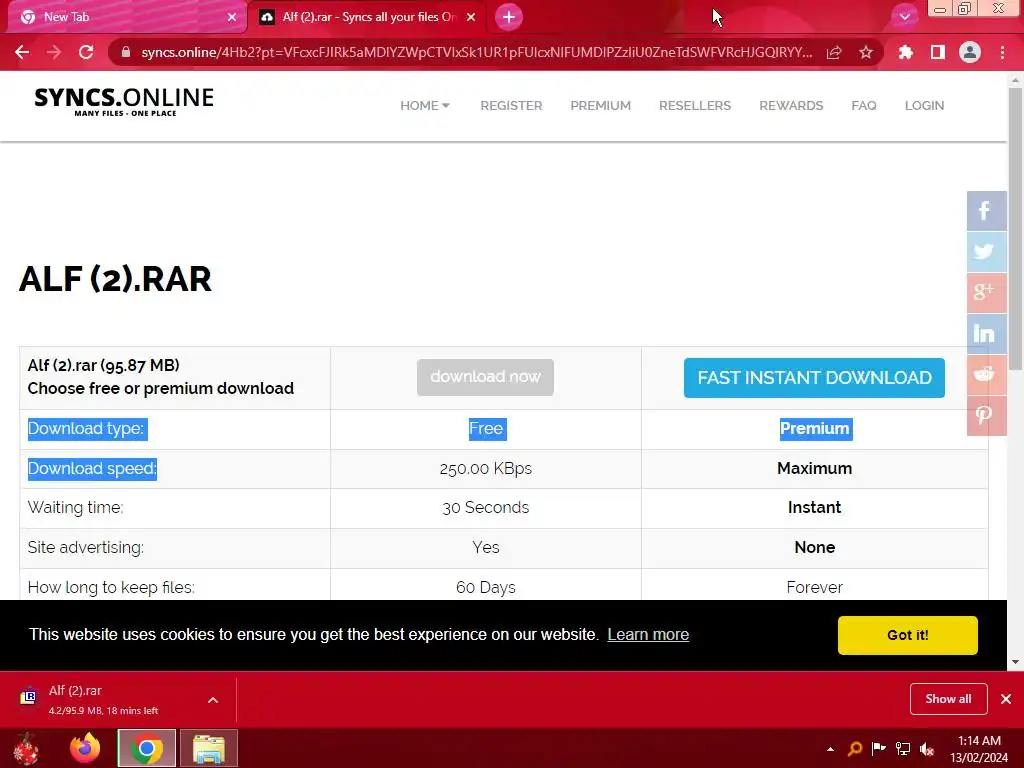Open File Explorer from the taskbar
1024x768 pixels.
click(209, 748)
